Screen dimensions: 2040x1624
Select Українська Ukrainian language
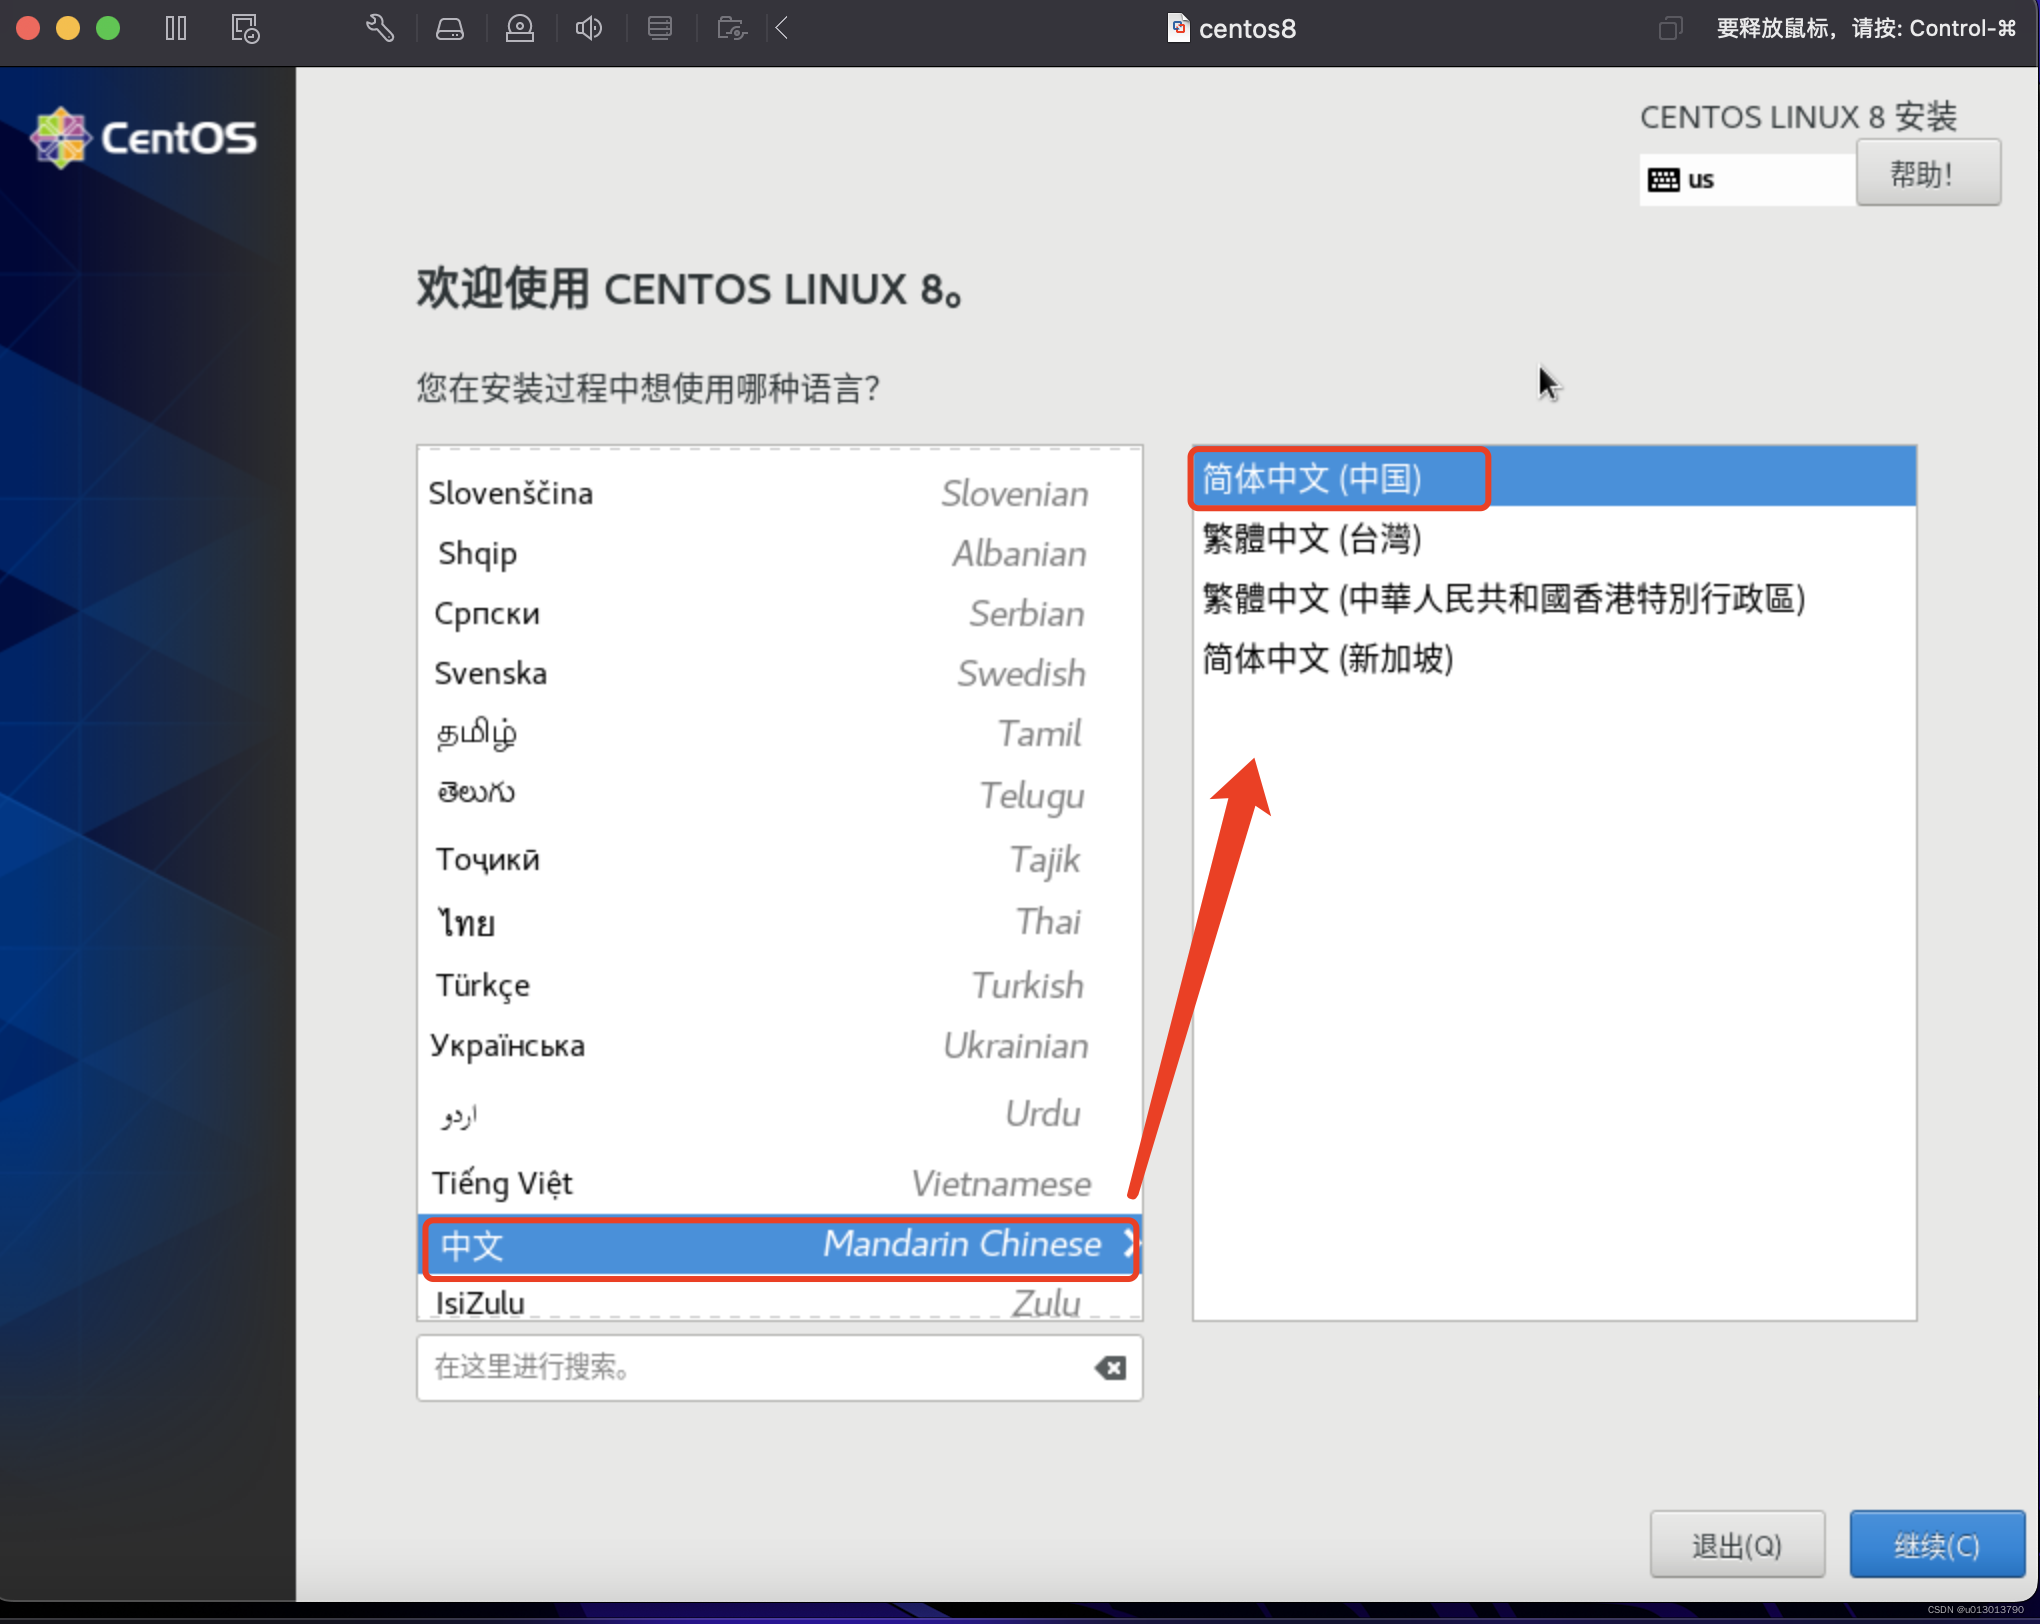point(779,1046)
